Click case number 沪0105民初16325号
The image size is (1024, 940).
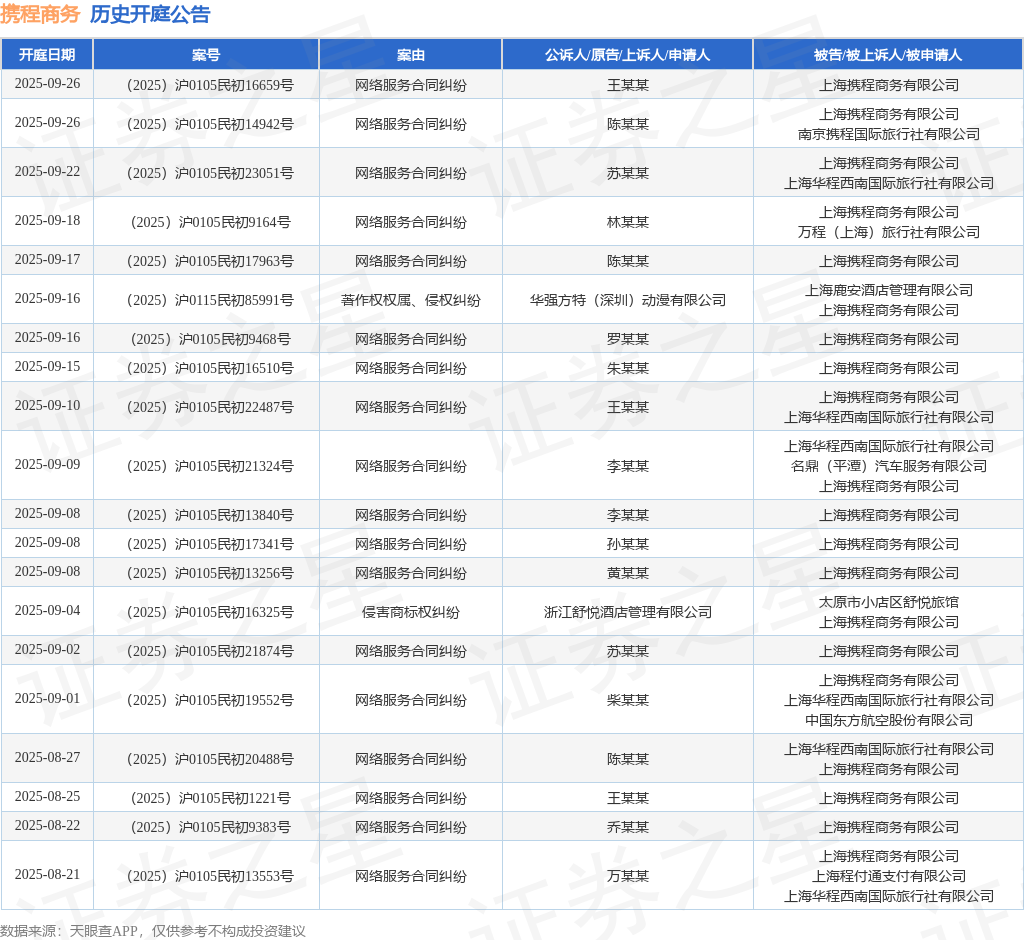210,611
